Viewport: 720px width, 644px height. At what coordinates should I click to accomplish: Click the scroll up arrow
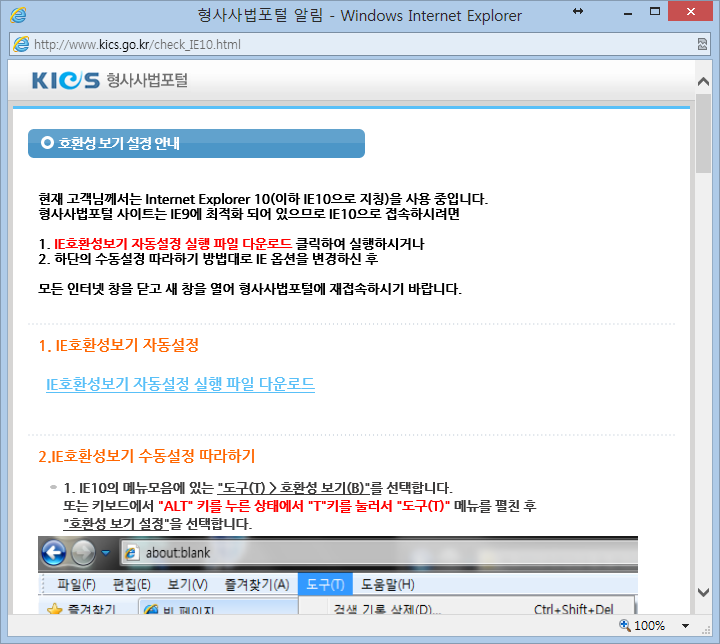(703, 82)
